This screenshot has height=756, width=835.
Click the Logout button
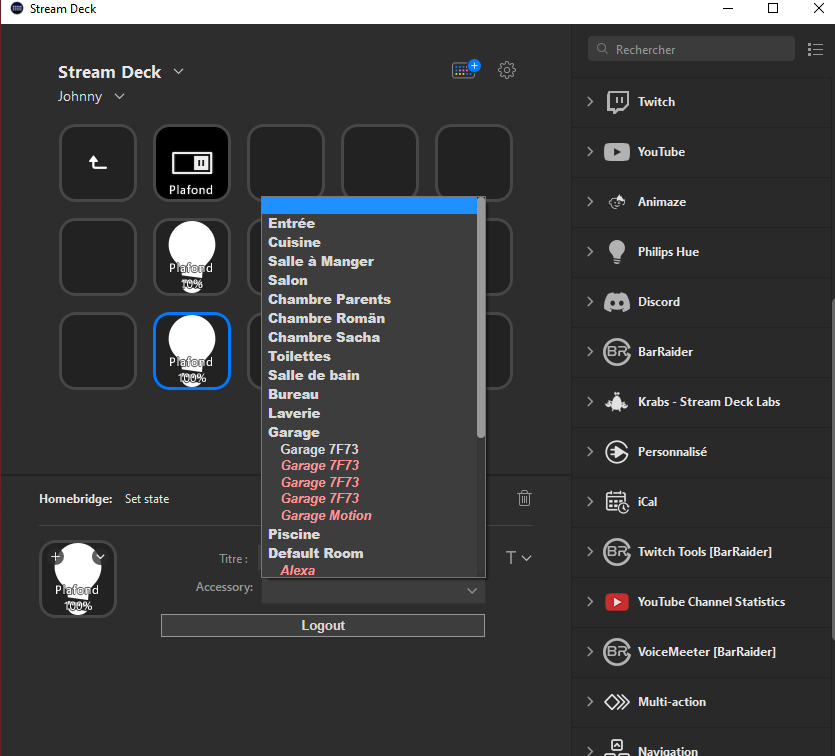(x=322, y=625)
